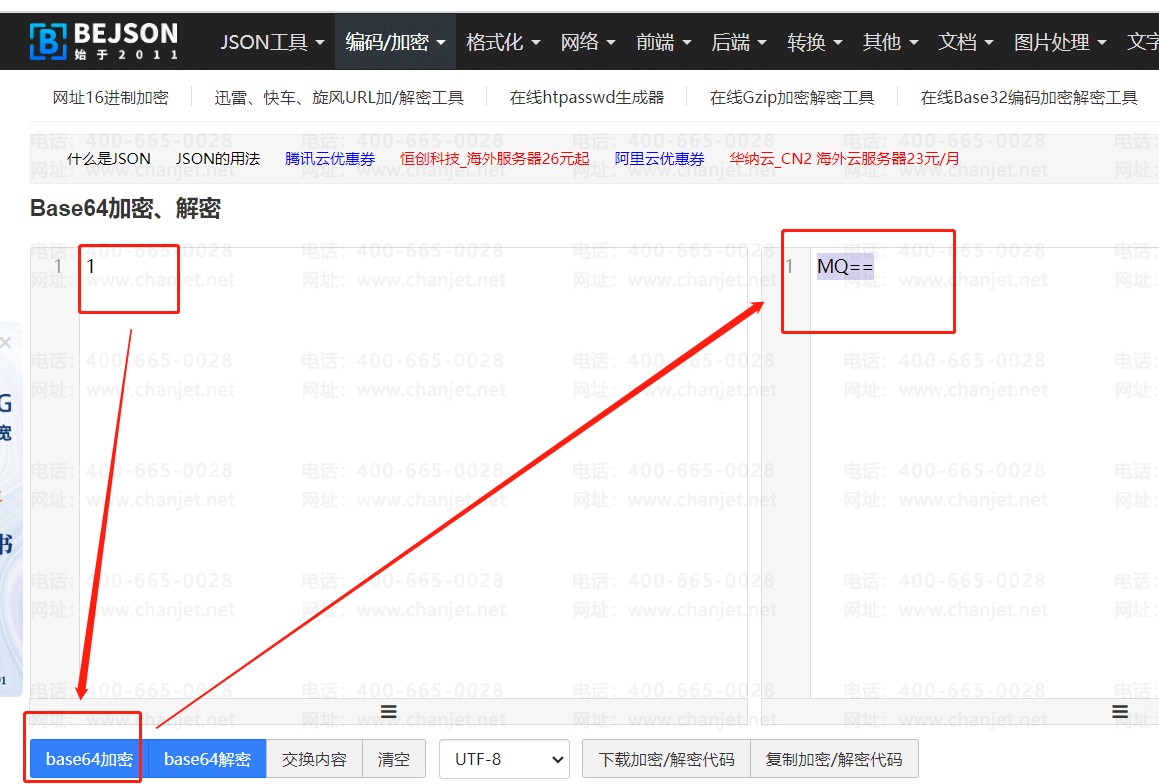Screen dimensions: 1159x784
Task: Go to 网址16进制加密 tool
Action: [x=111, y=98]
